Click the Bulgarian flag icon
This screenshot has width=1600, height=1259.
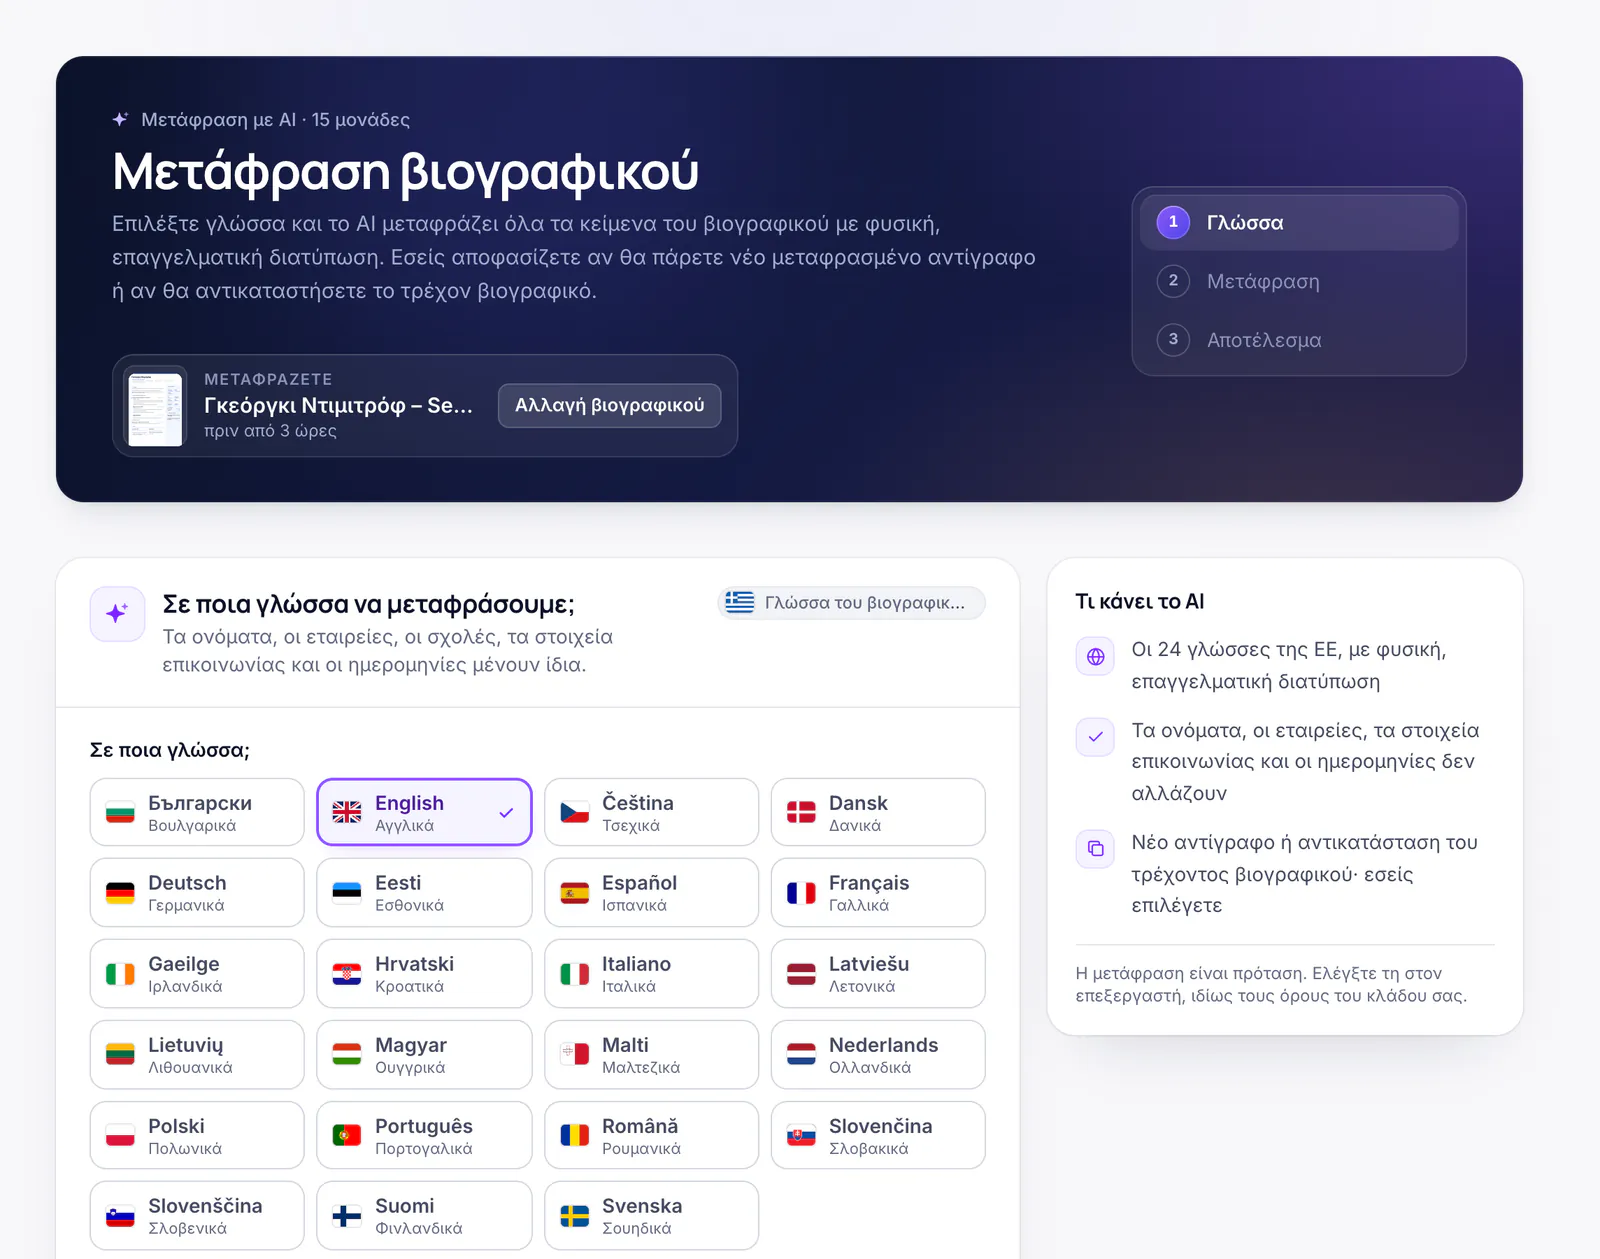(120, 812)
